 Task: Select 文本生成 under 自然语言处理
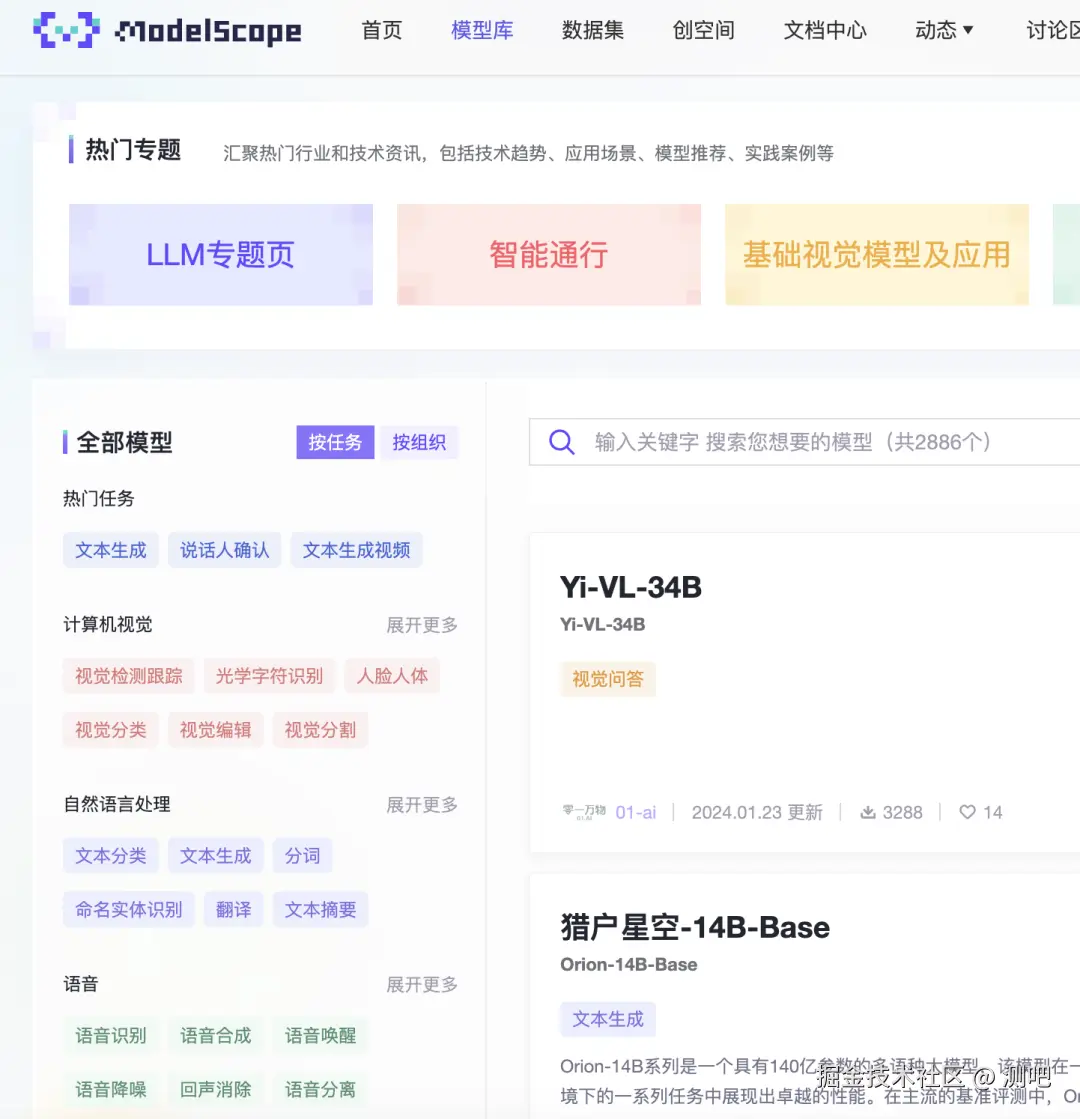[x=216, y=856]
